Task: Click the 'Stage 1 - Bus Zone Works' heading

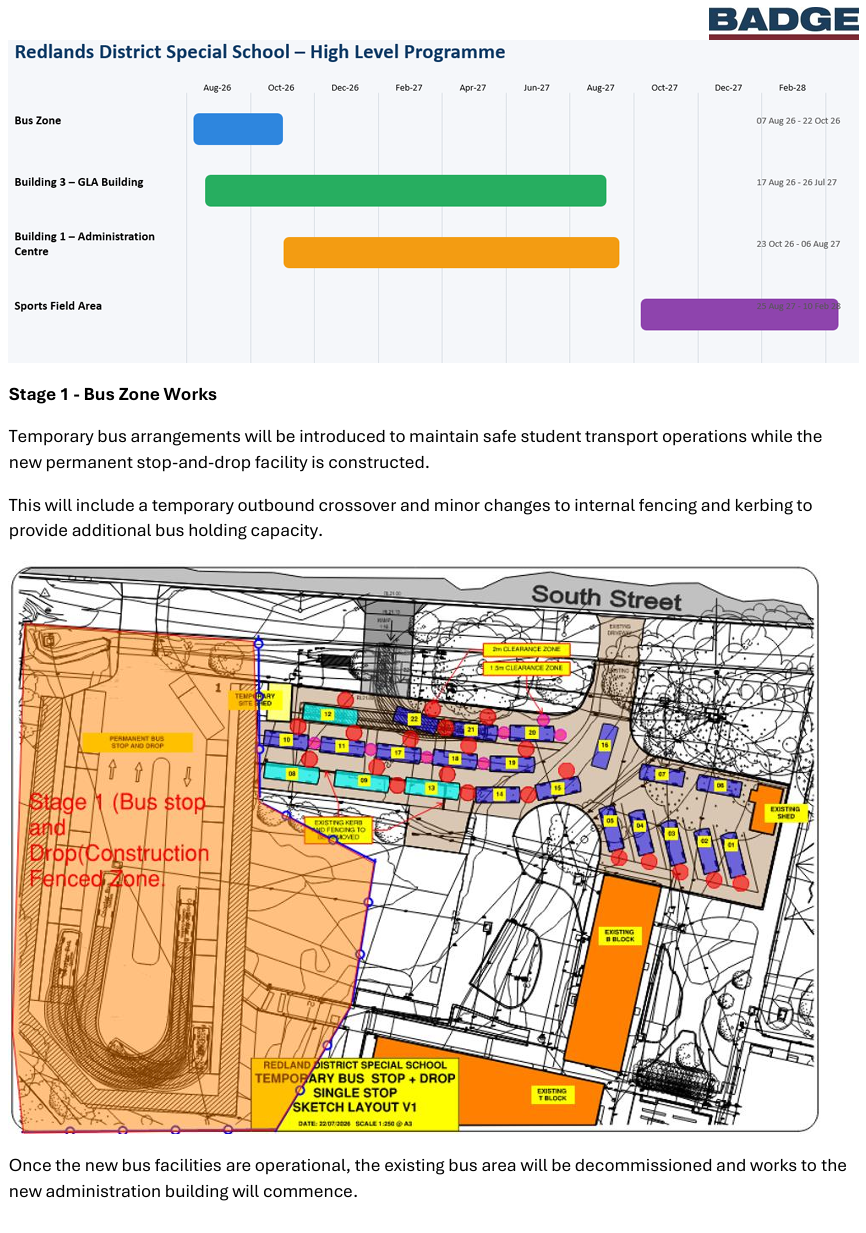Action: 113,394
